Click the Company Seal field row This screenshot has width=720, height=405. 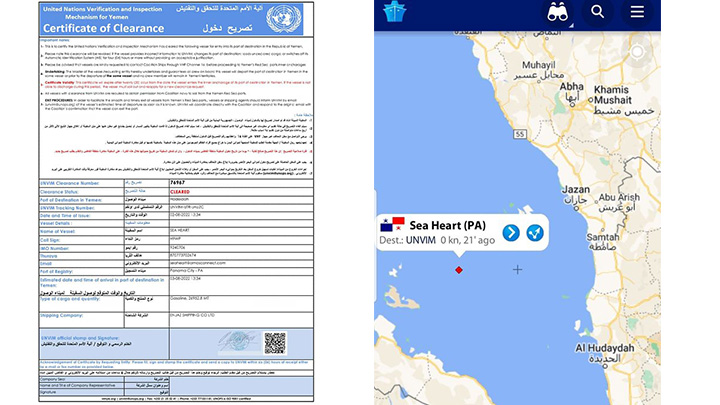(176, 380)
